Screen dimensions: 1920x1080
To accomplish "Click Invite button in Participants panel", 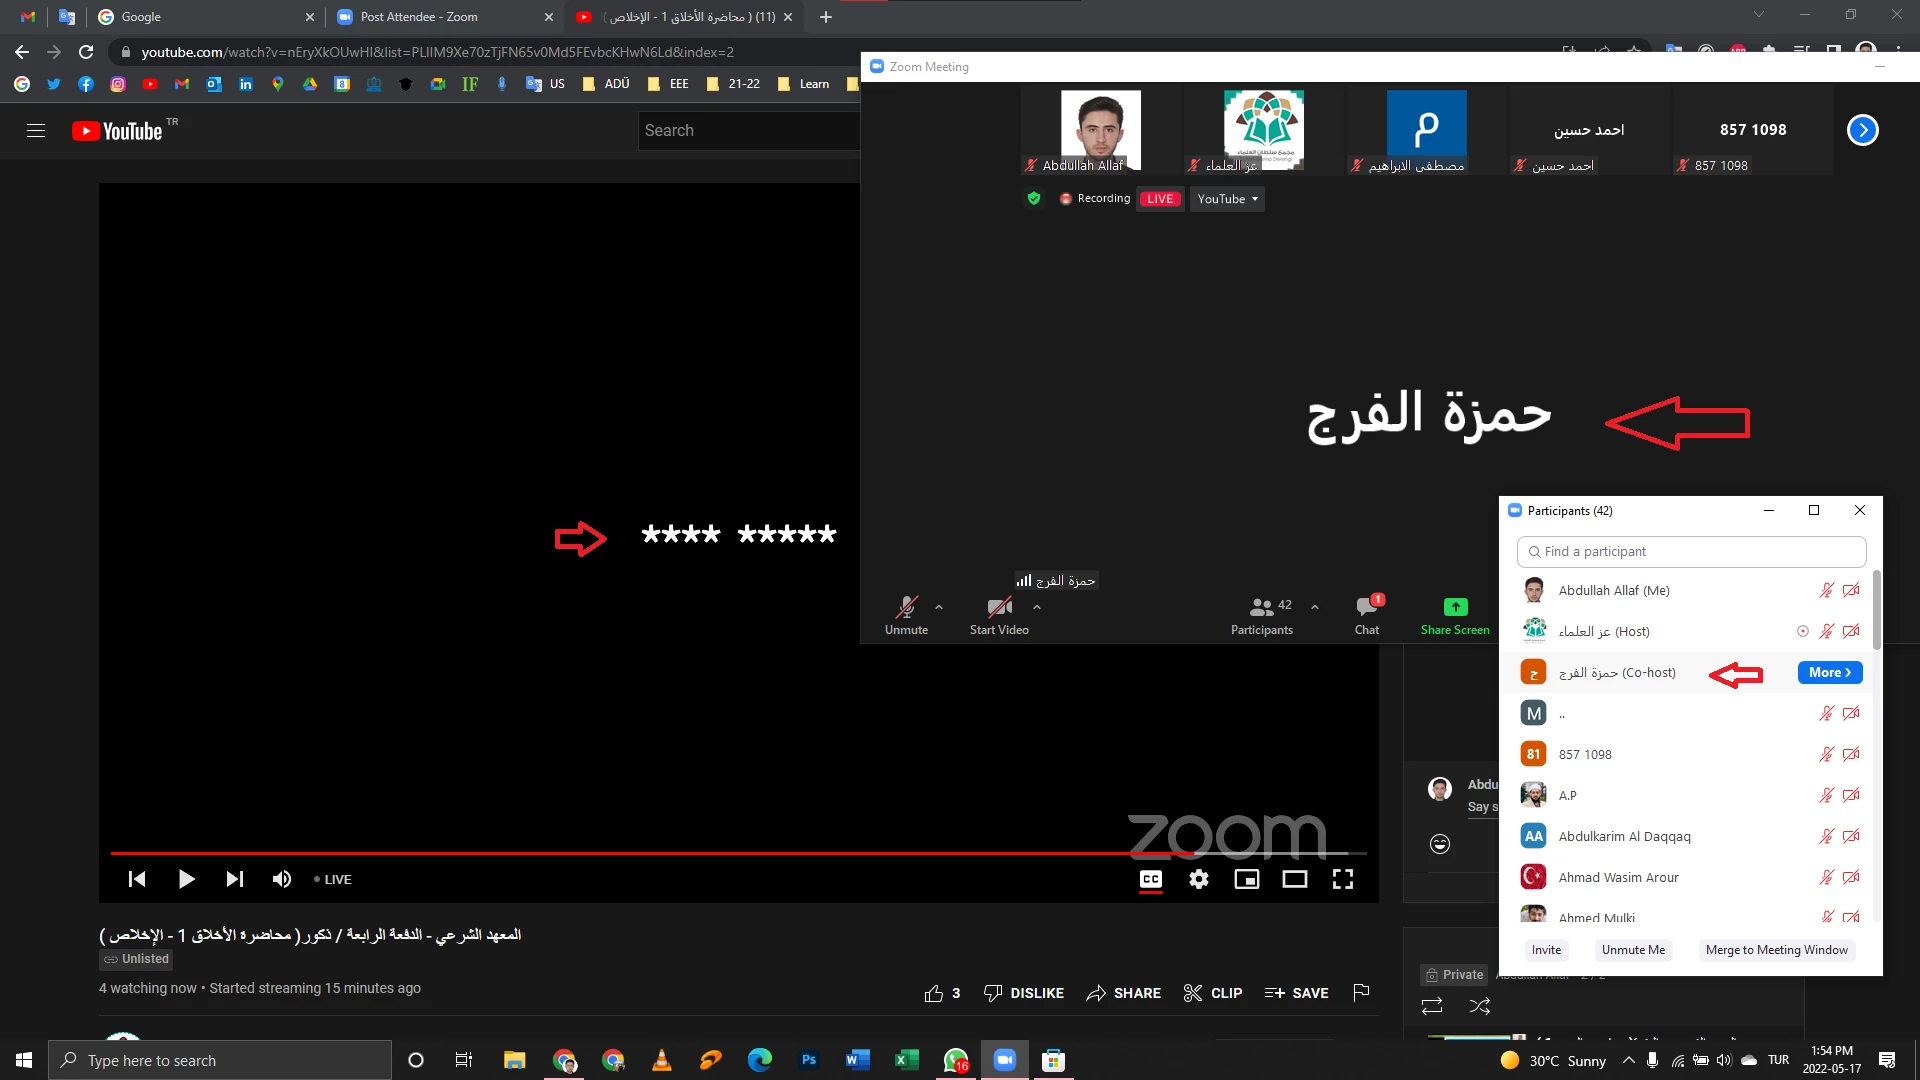I will pos(1546,950).
